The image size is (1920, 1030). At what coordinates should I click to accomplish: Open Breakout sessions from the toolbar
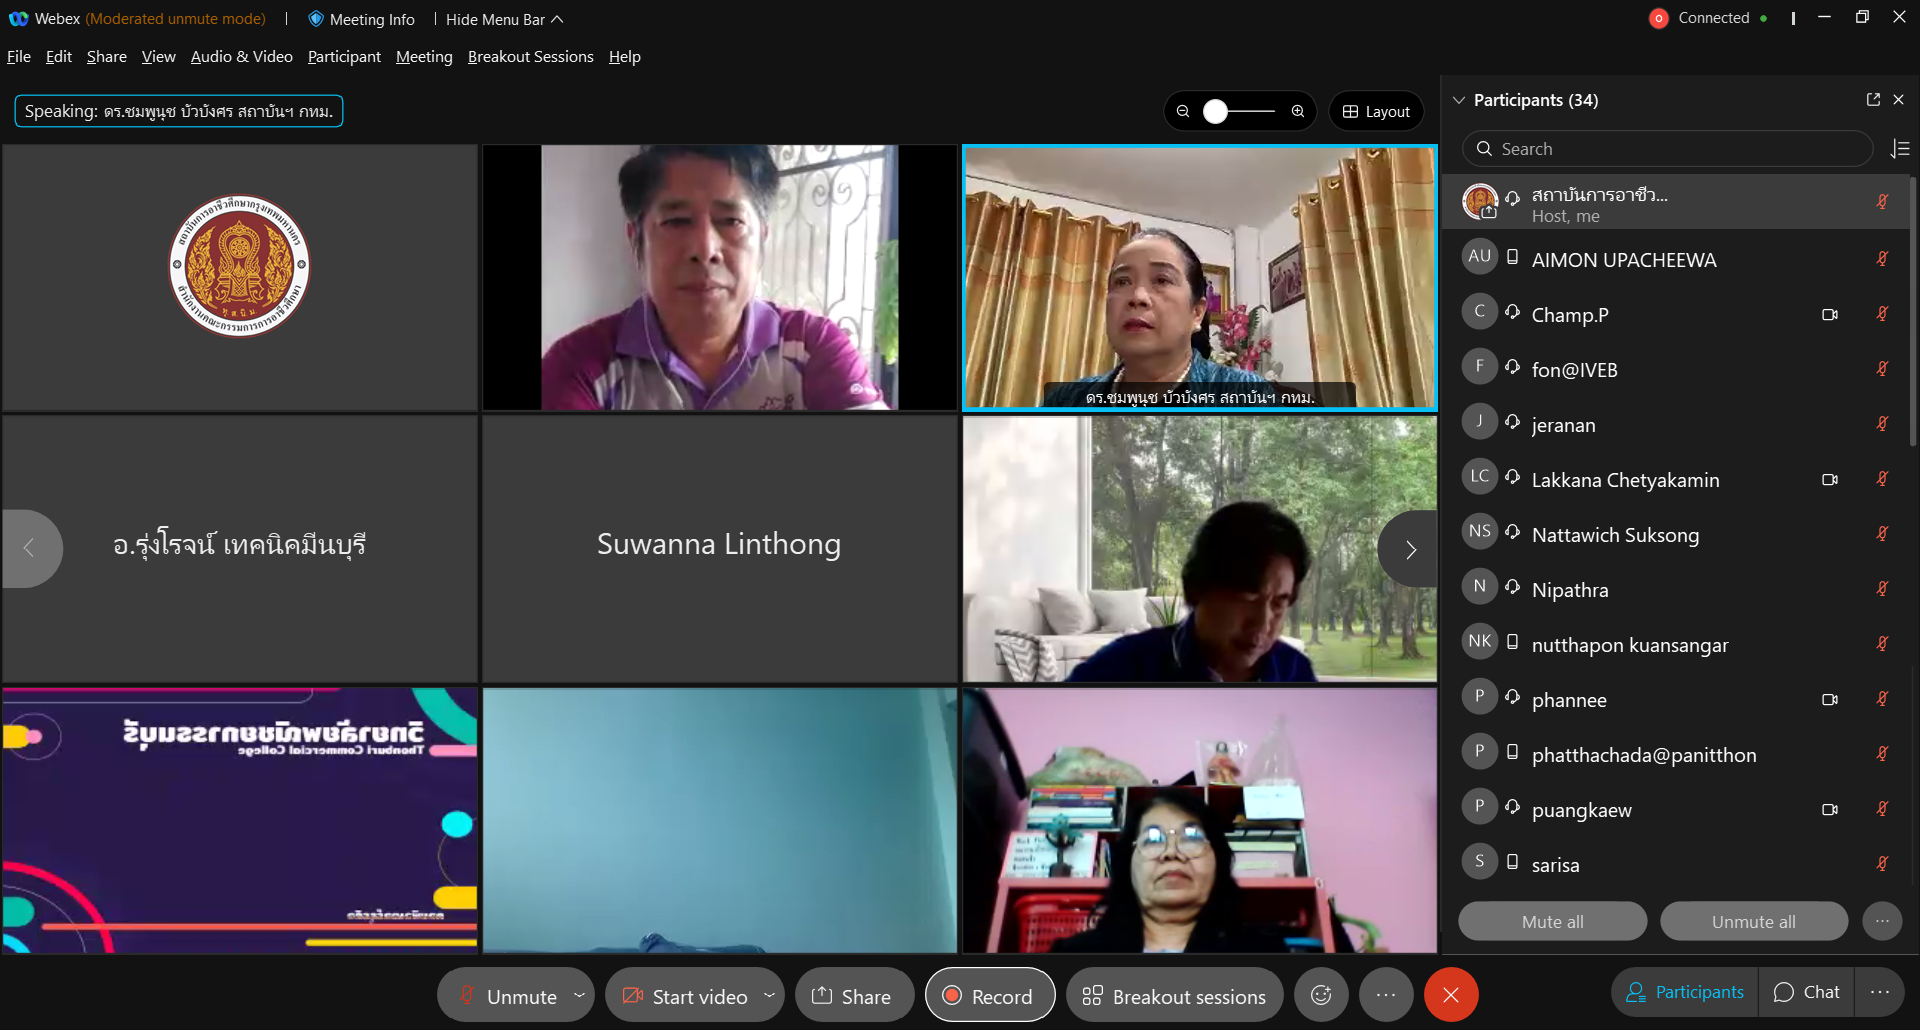1174,996
